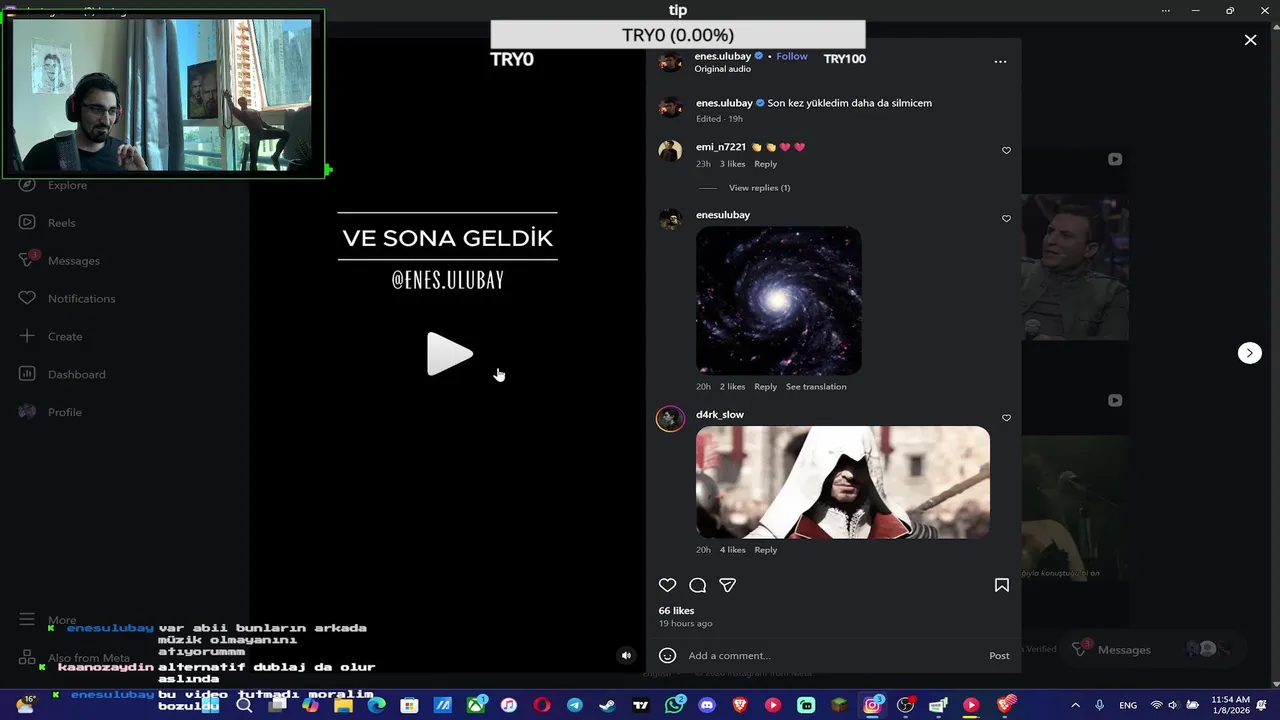Open enes.ulubay profile from header username

[x=722, y=56]
